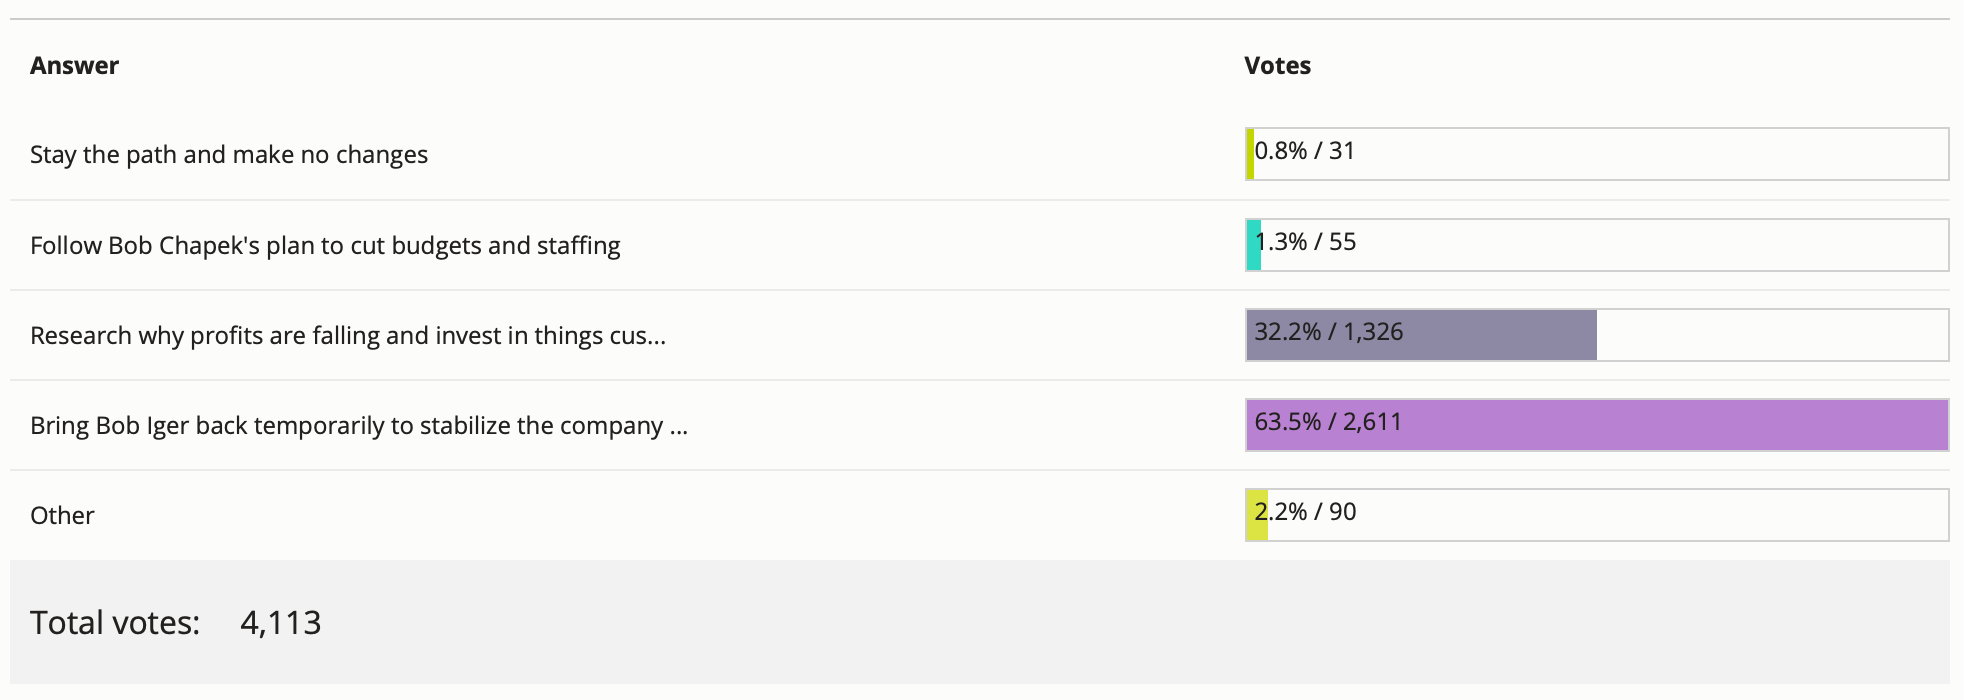Click the lime 0.8% bar segment

click(x=1250, y=154)
